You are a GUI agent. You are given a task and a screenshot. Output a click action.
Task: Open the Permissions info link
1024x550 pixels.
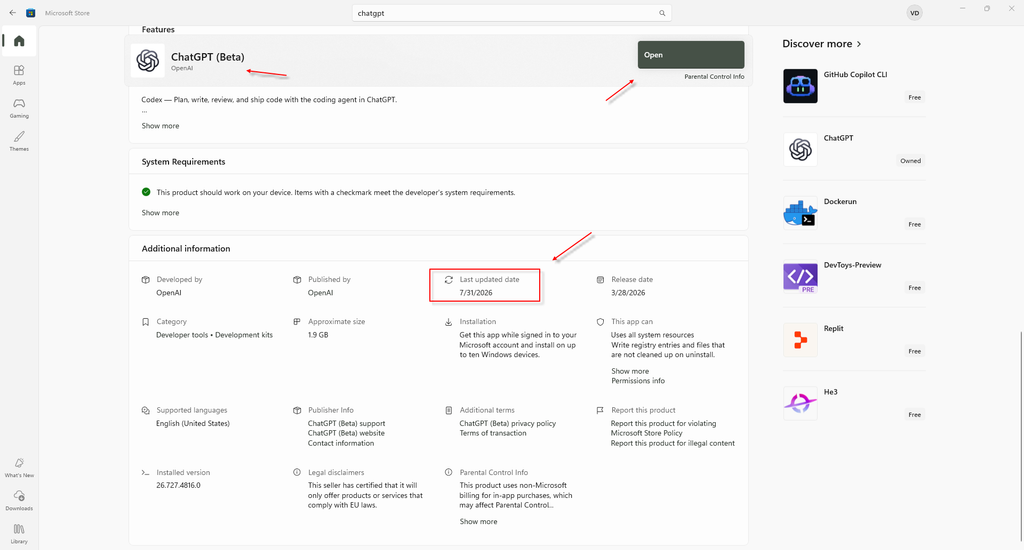coord(637,381)
